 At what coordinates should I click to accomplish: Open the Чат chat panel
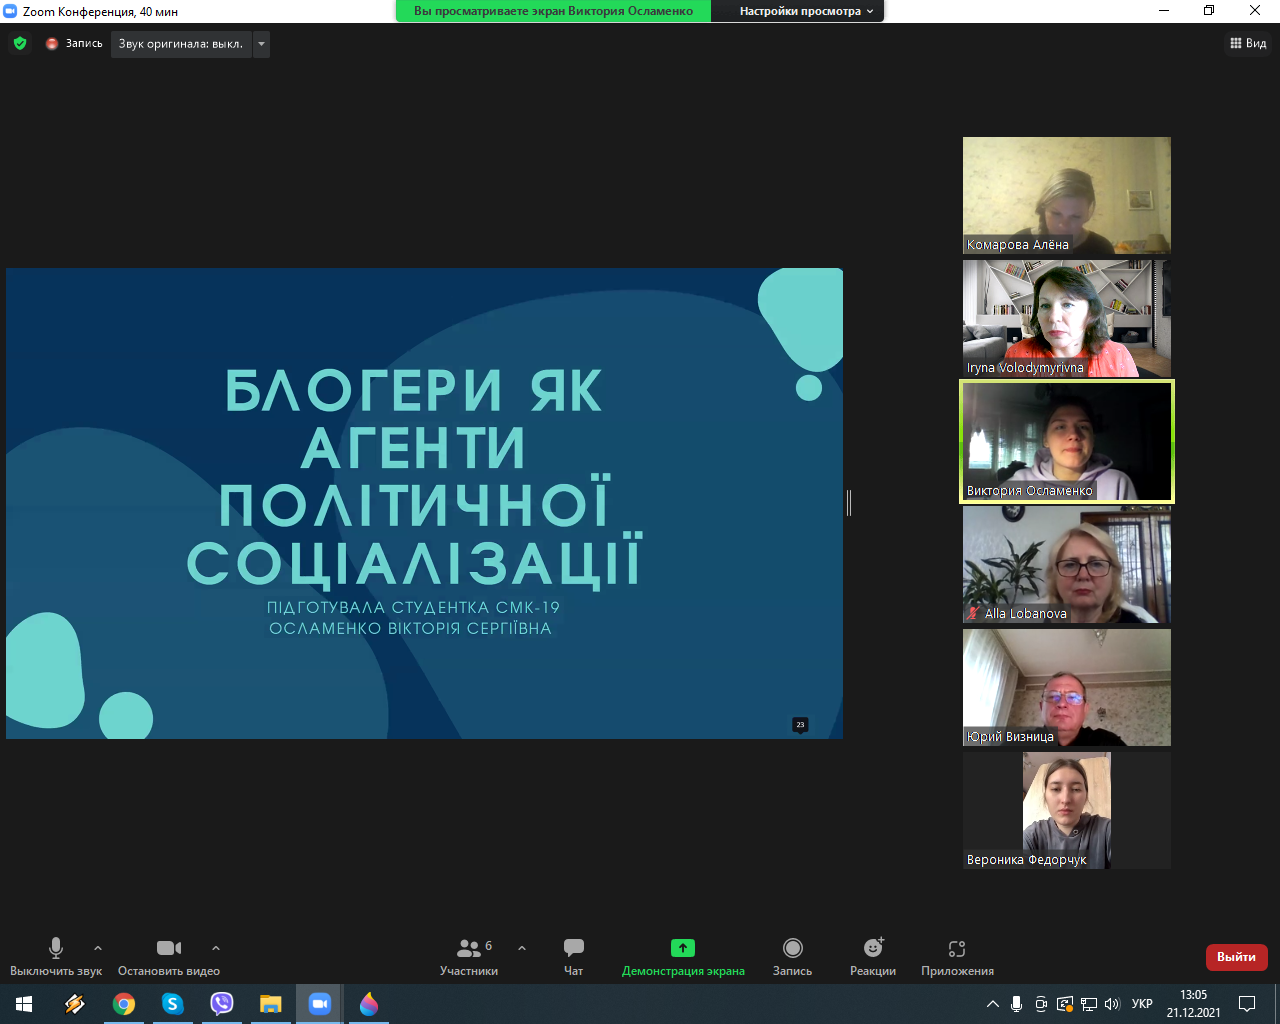(x=574, y=956)
